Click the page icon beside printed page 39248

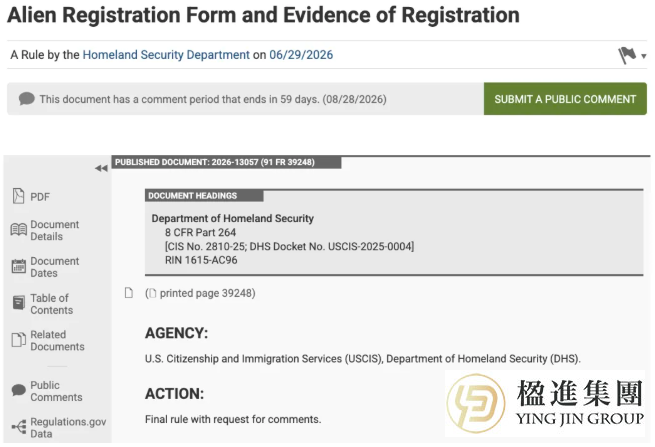pyautogui.click(x=129, y=293)
